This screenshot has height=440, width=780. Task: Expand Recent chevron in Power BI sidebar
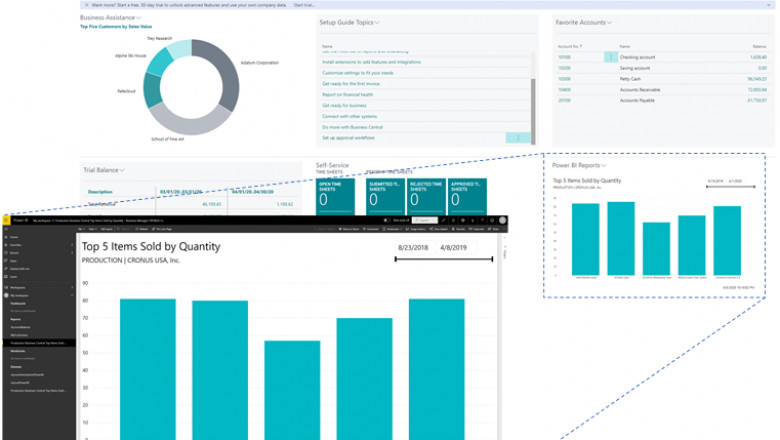72,253
